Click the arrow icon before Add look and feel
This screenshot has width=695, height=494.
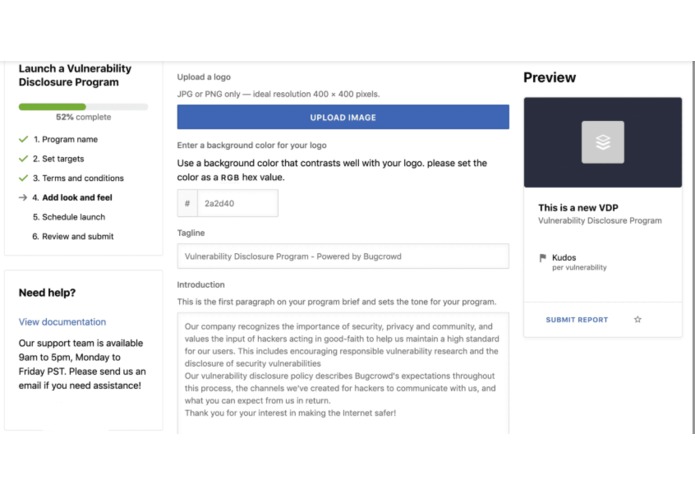point(23,198)
